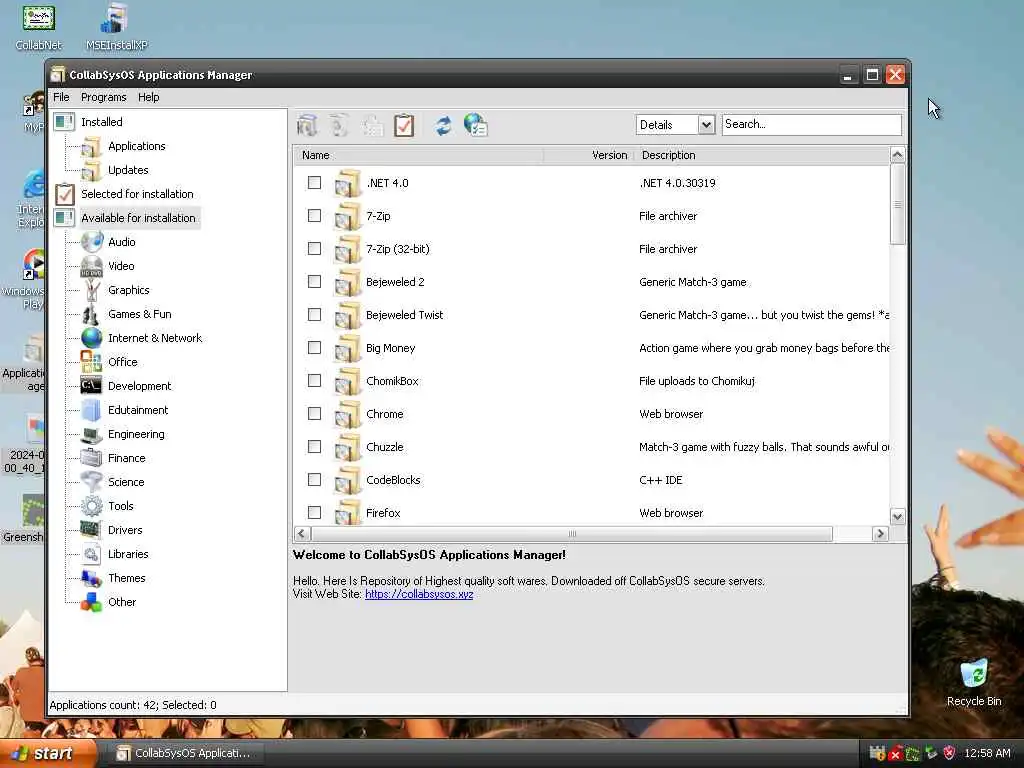Click the red X tray icon

tap(895, 754)
